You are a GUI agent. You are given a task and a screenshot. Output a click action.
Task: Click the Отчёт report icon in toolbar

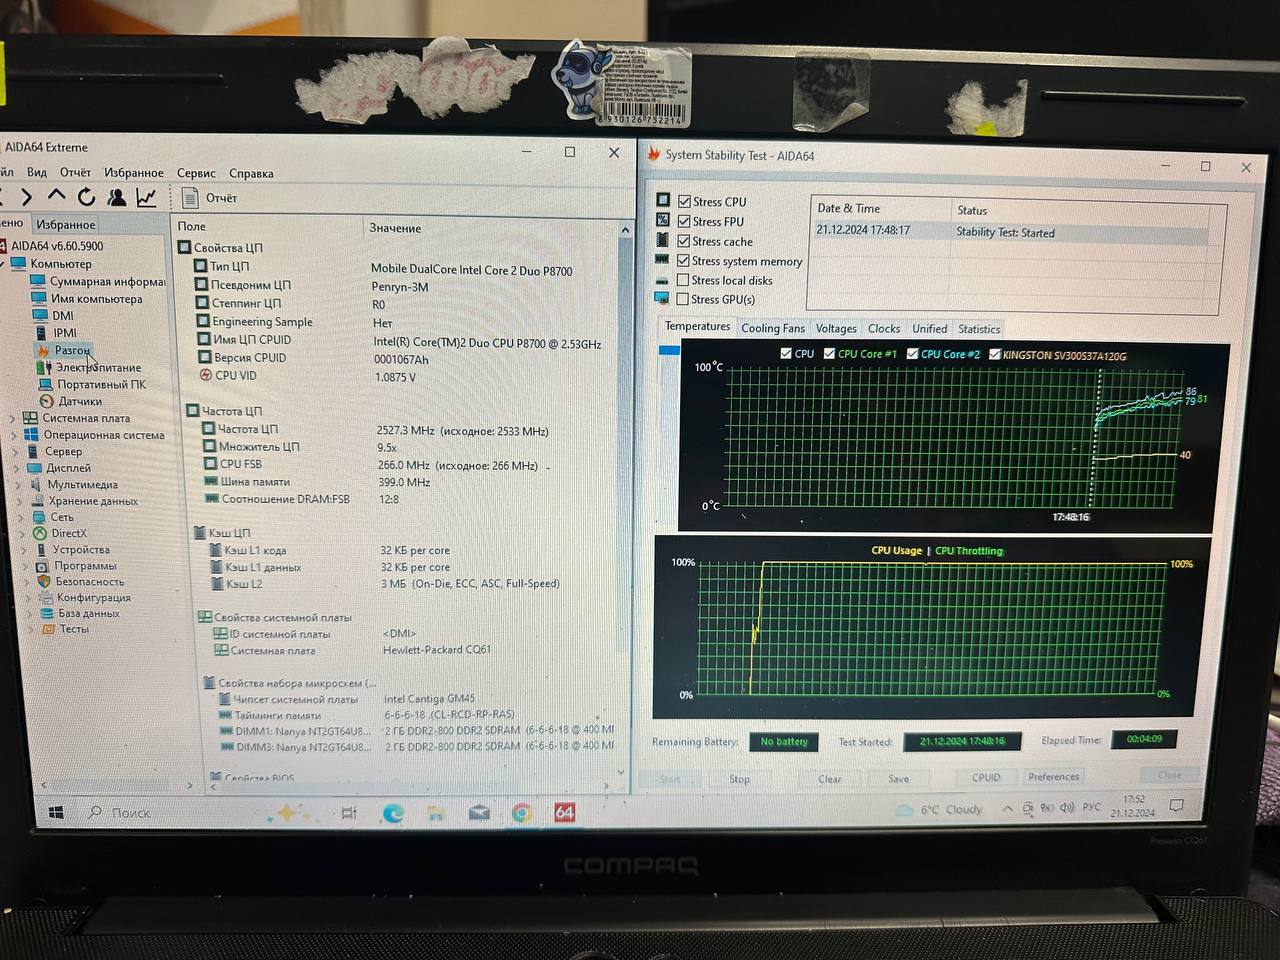pos(190,198)
